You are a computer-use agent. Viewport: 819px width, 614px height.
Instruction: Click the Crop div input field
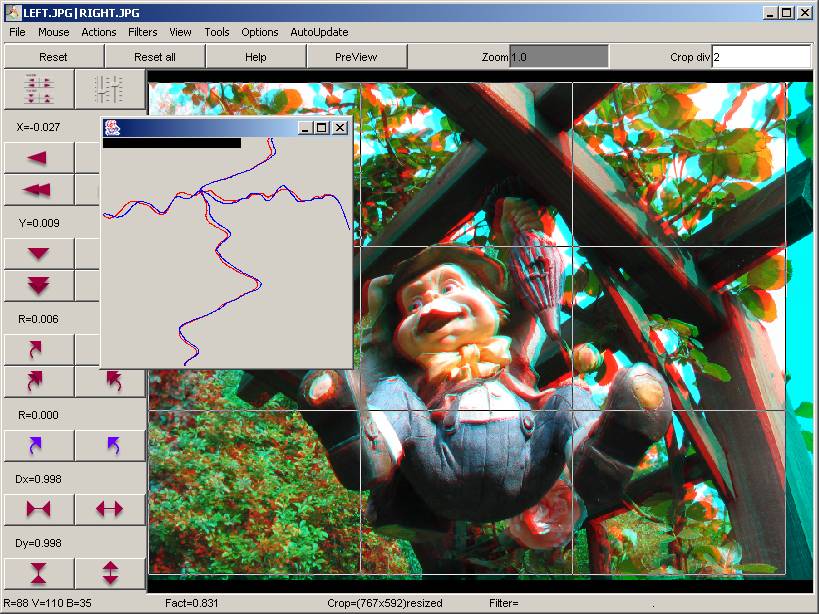coord(762,57)
